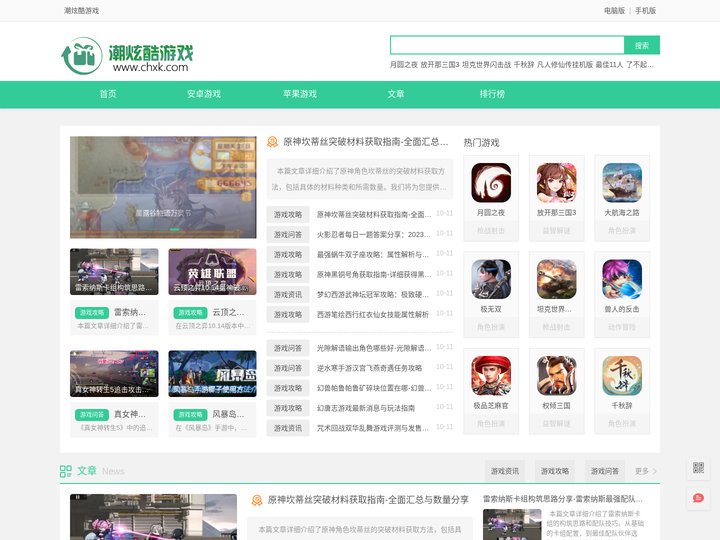Open 雷索纳斯卡组构筑思路分享 article in 文章 section
Image resolution: width=720 pixels, height=540 pixels.
pyautogui.click(x=562, y=499)
